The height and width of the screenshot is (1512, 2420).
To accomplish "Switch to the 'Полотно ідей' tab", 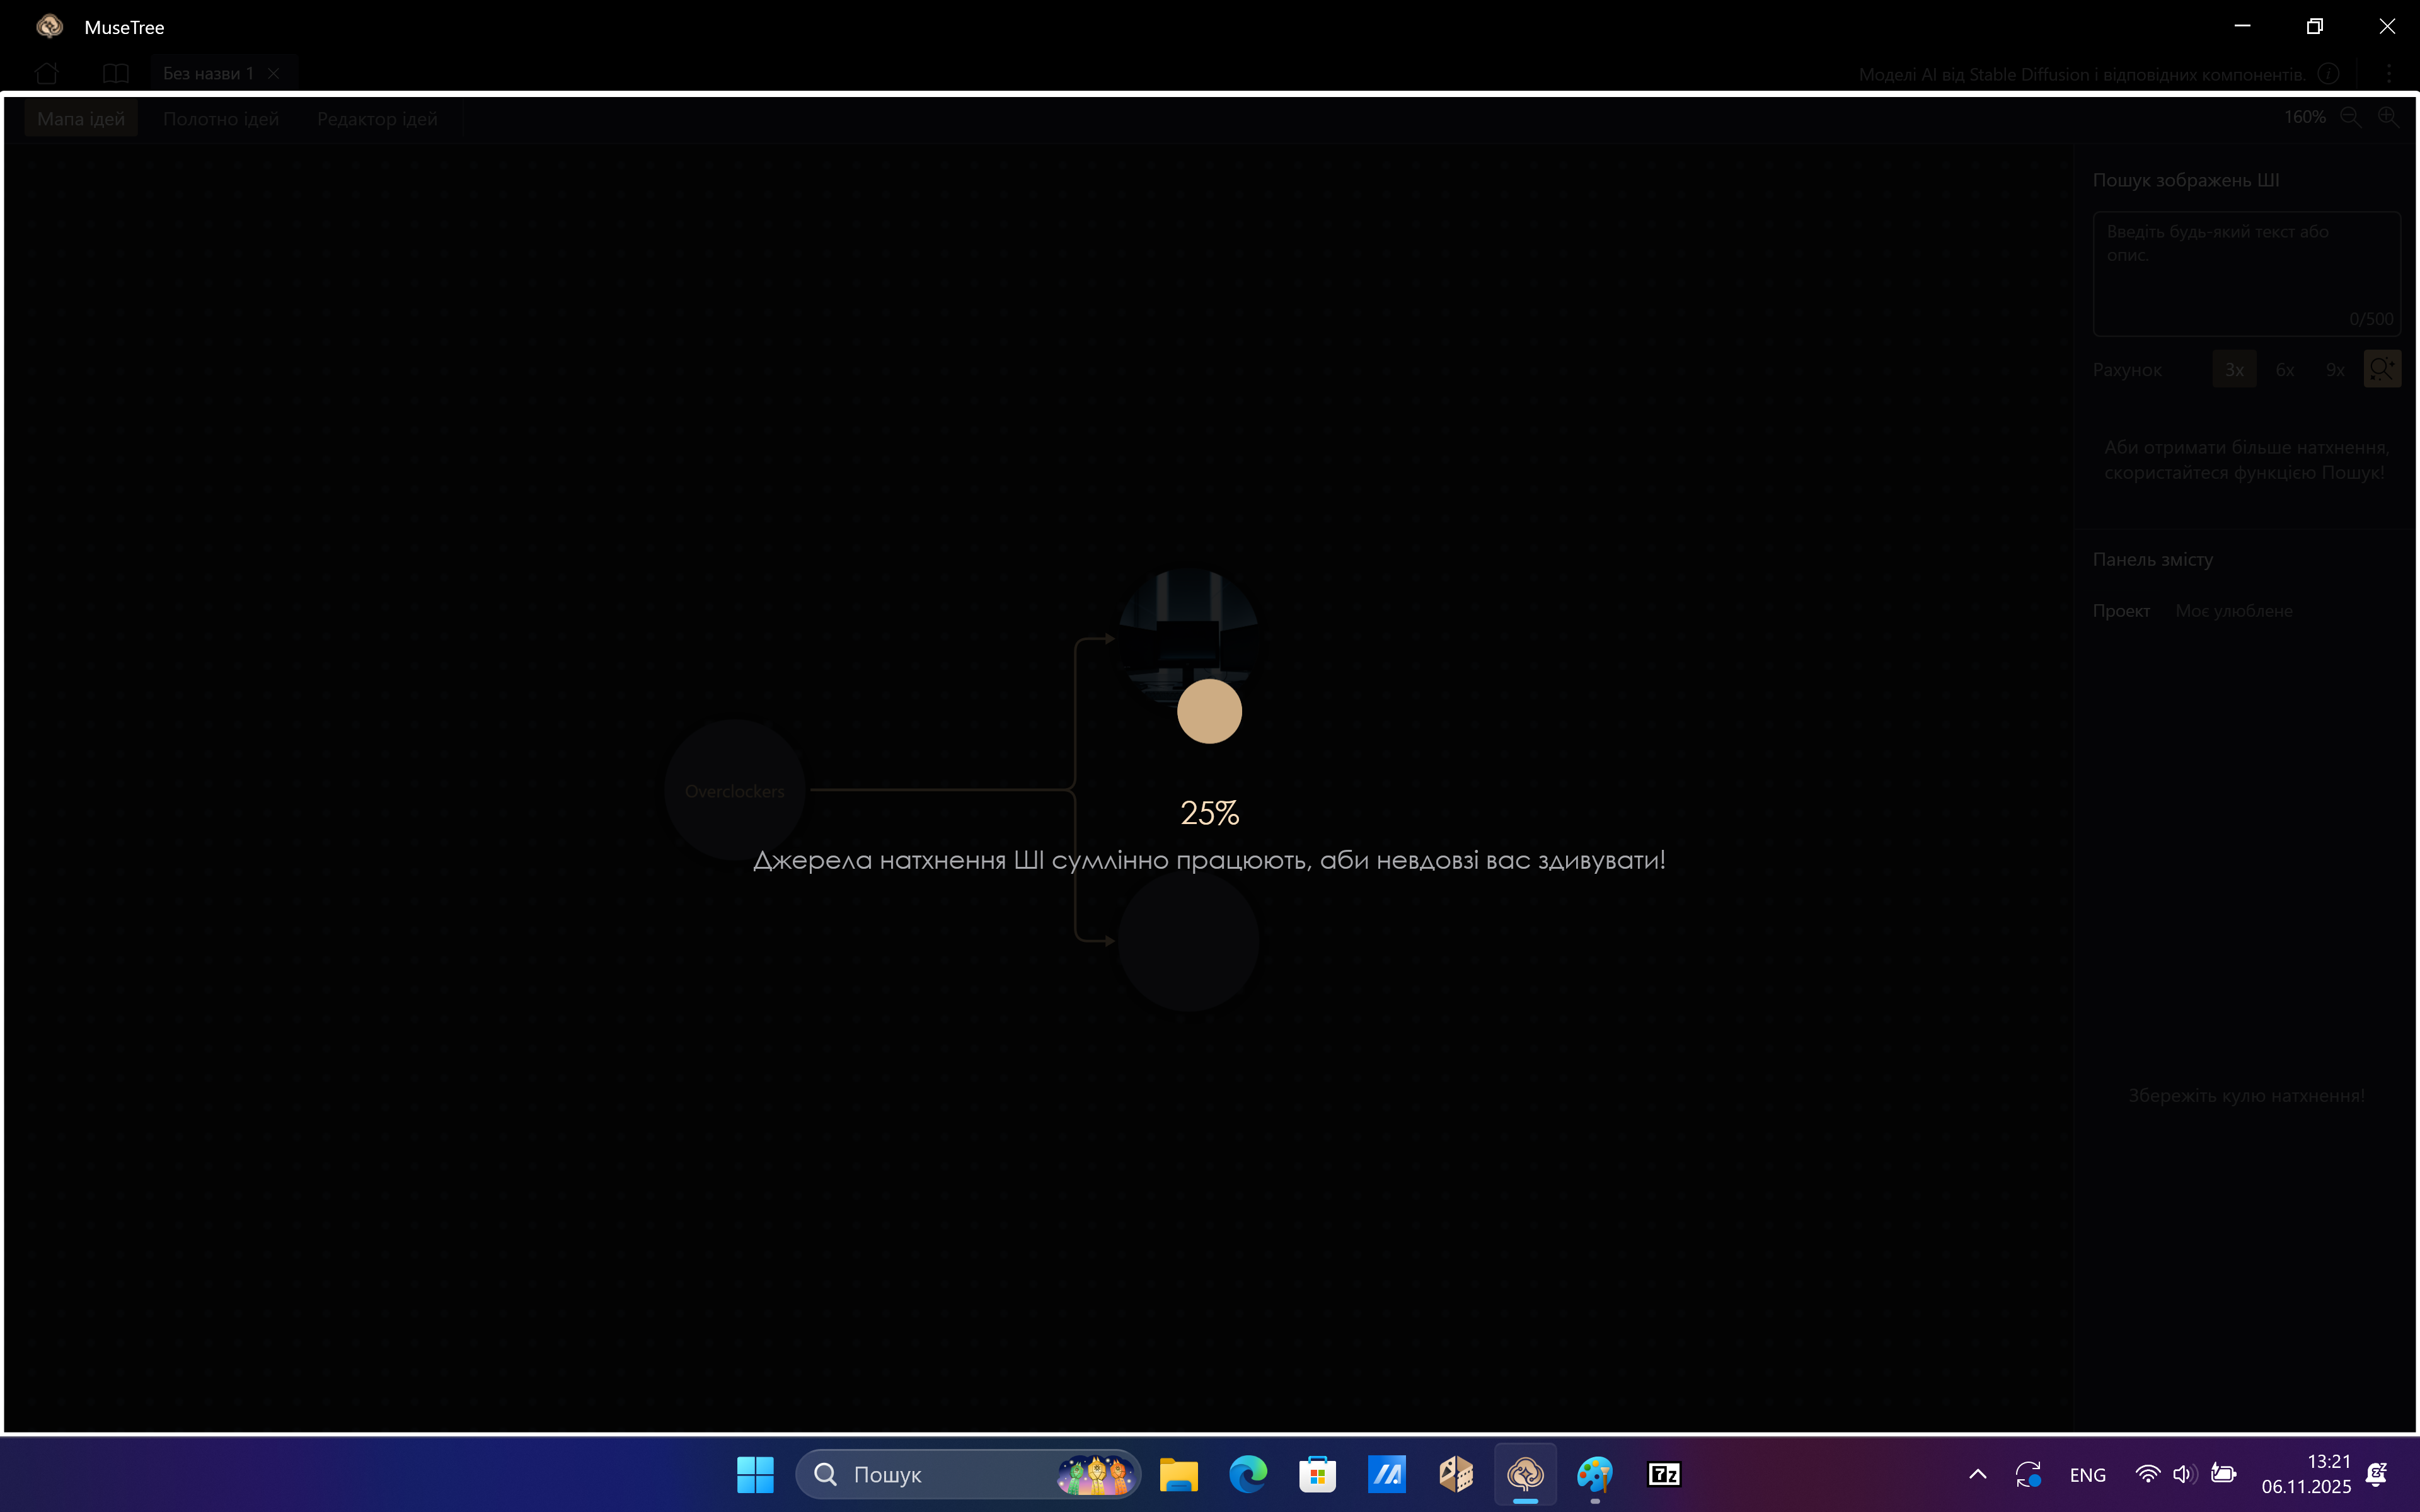I will pyautogui.click(x=221, y=119).
